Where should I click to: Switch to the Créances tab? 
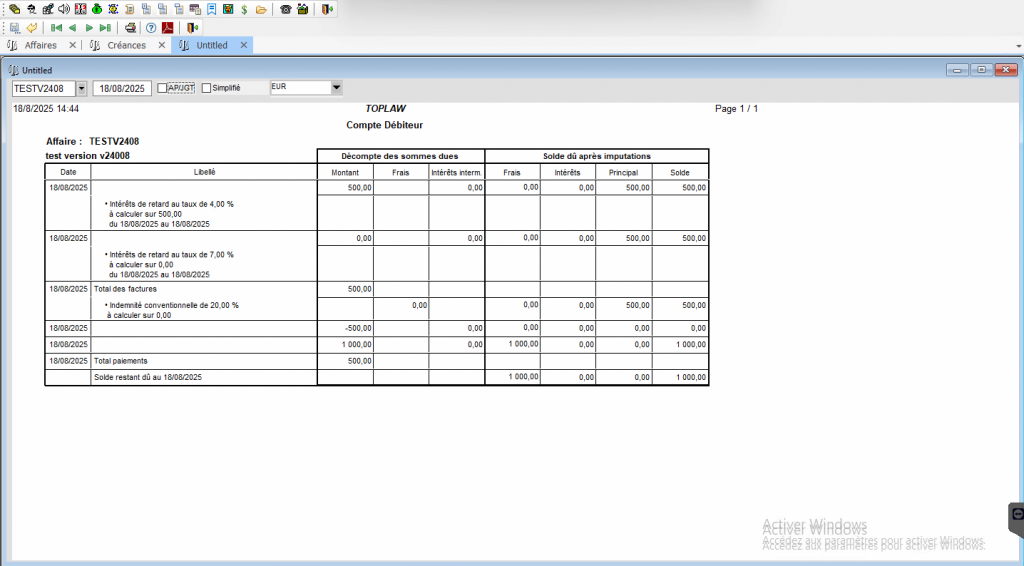tap(127, 45)
